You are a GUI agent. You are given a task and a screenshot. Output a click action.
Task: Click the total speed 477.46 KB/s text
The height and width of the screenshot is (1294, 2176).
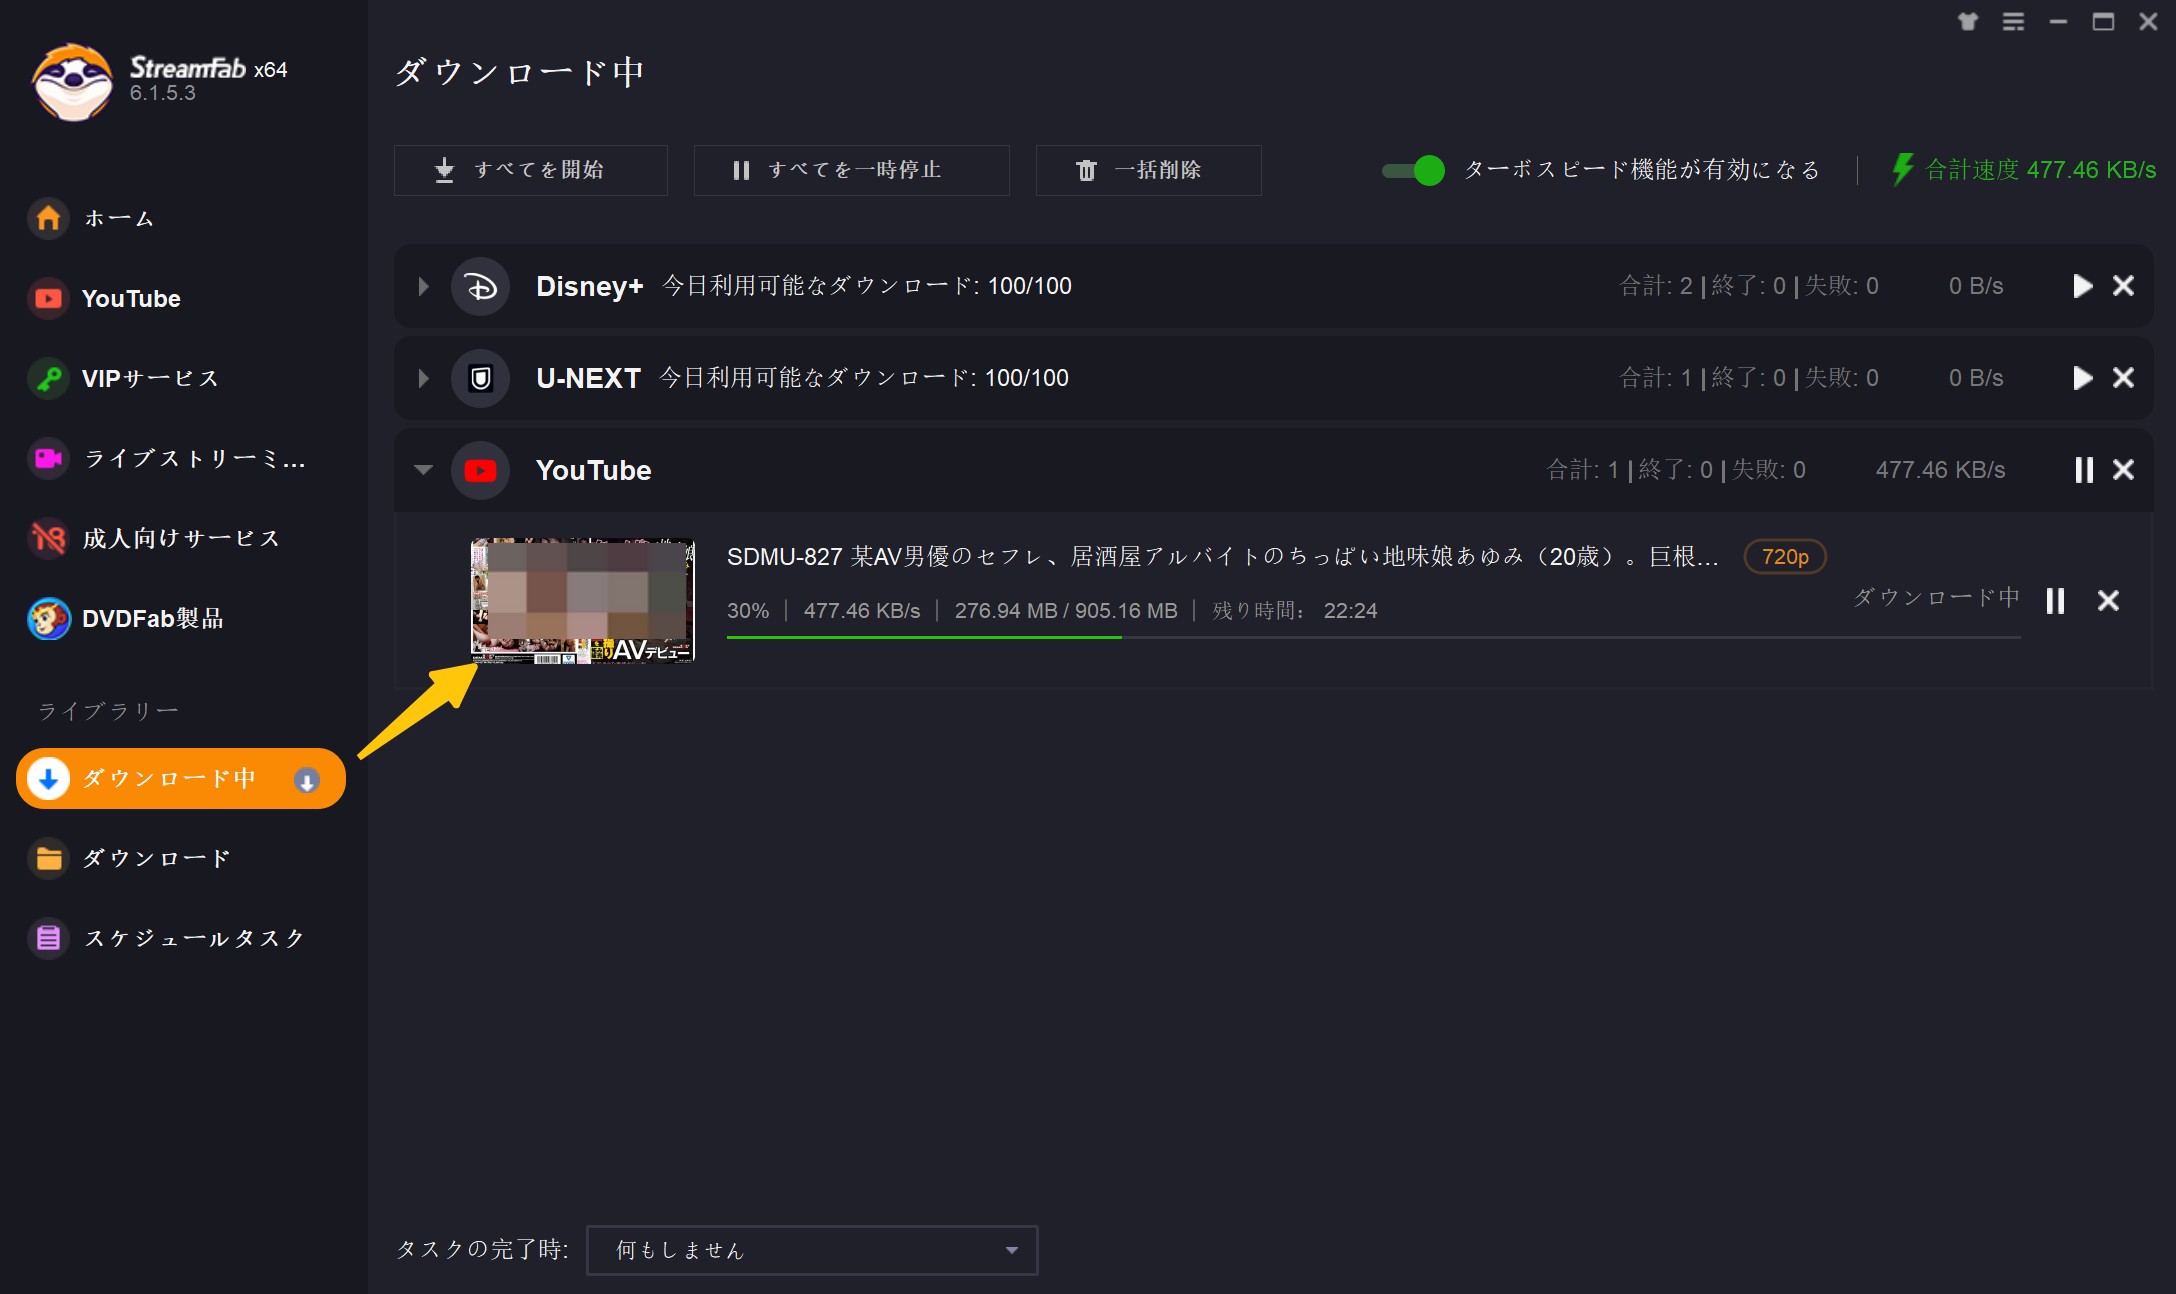2041,170
